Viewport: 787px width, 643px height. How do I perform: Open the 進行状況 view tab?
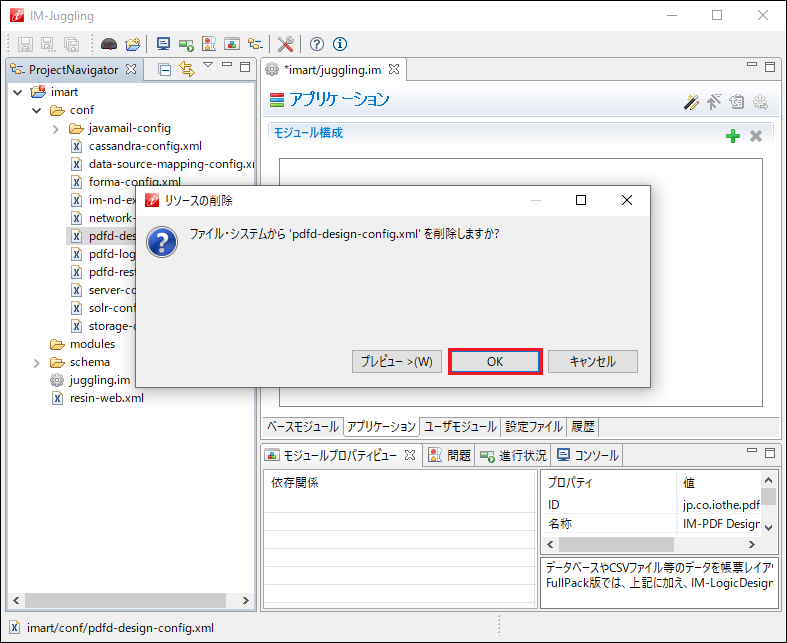pos(513,455)
